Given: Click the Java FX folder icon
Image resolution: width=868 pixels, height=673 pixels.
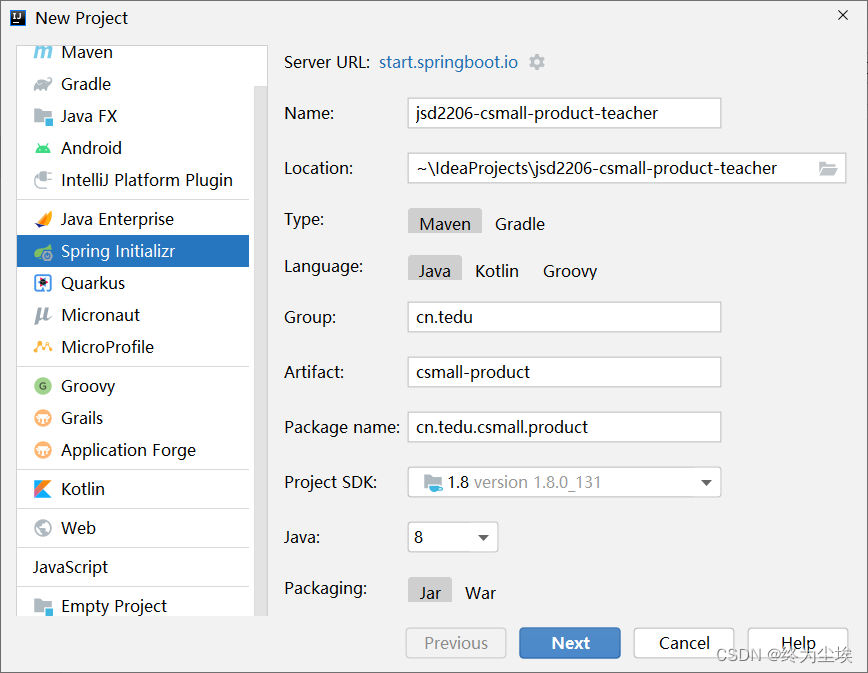Looking at the screenshot, I should tap(43, 116).
